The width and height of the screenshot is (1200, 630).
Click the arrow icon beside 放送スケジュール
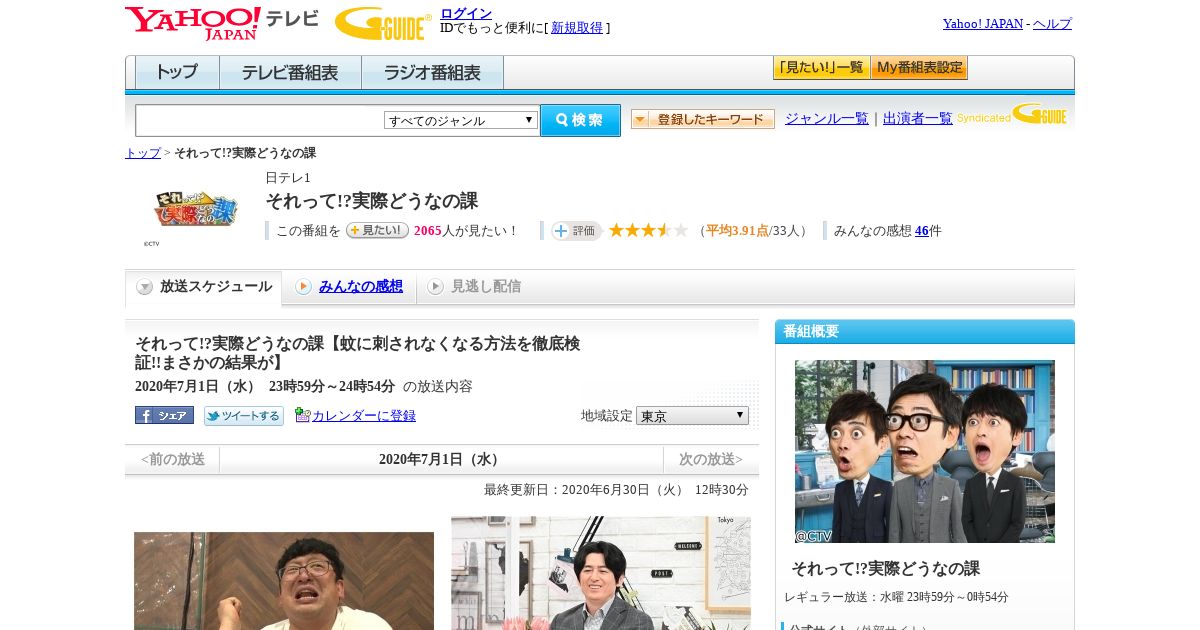coord(145,287)
